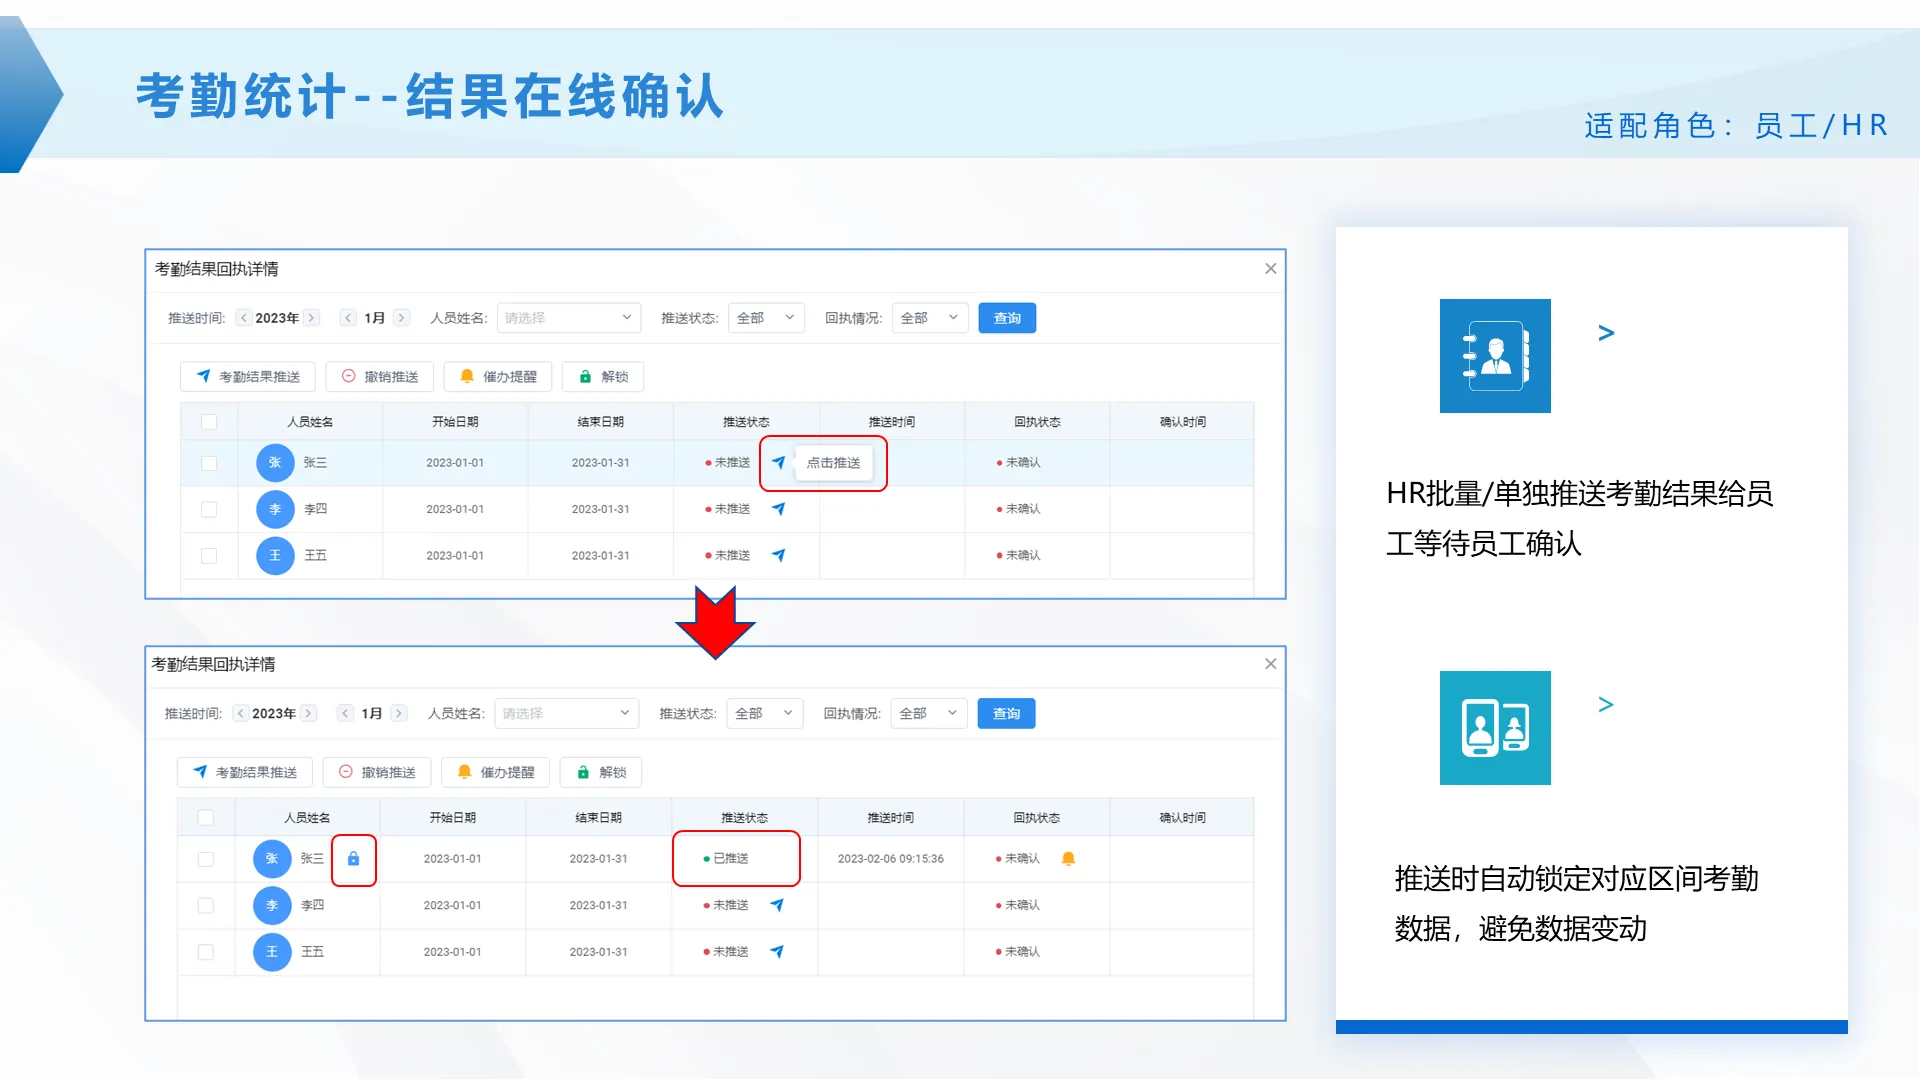
Task: Click the bell reminder icon in 张三's bottom row
Action: [1068, 859]
